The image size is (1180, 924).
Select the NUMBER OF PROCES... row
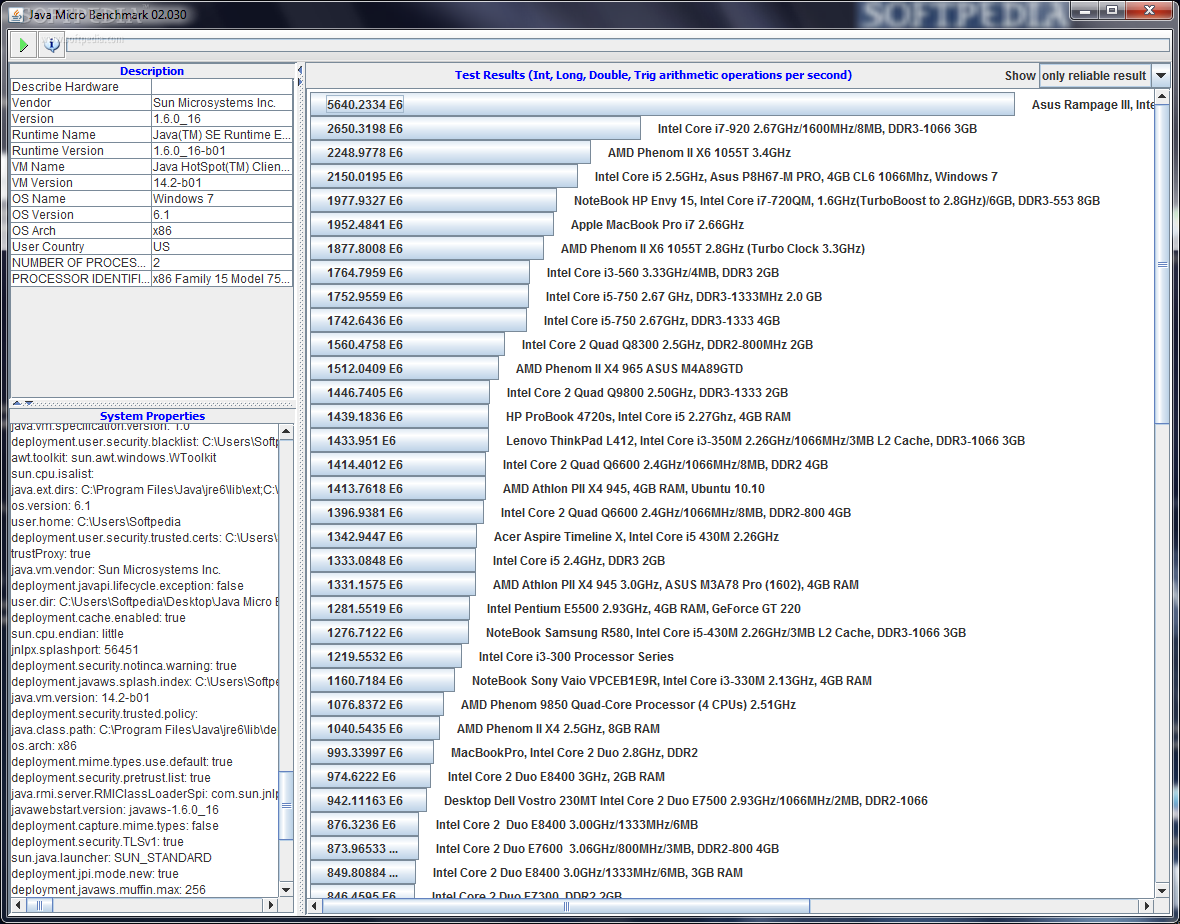[x=151, y=263]
